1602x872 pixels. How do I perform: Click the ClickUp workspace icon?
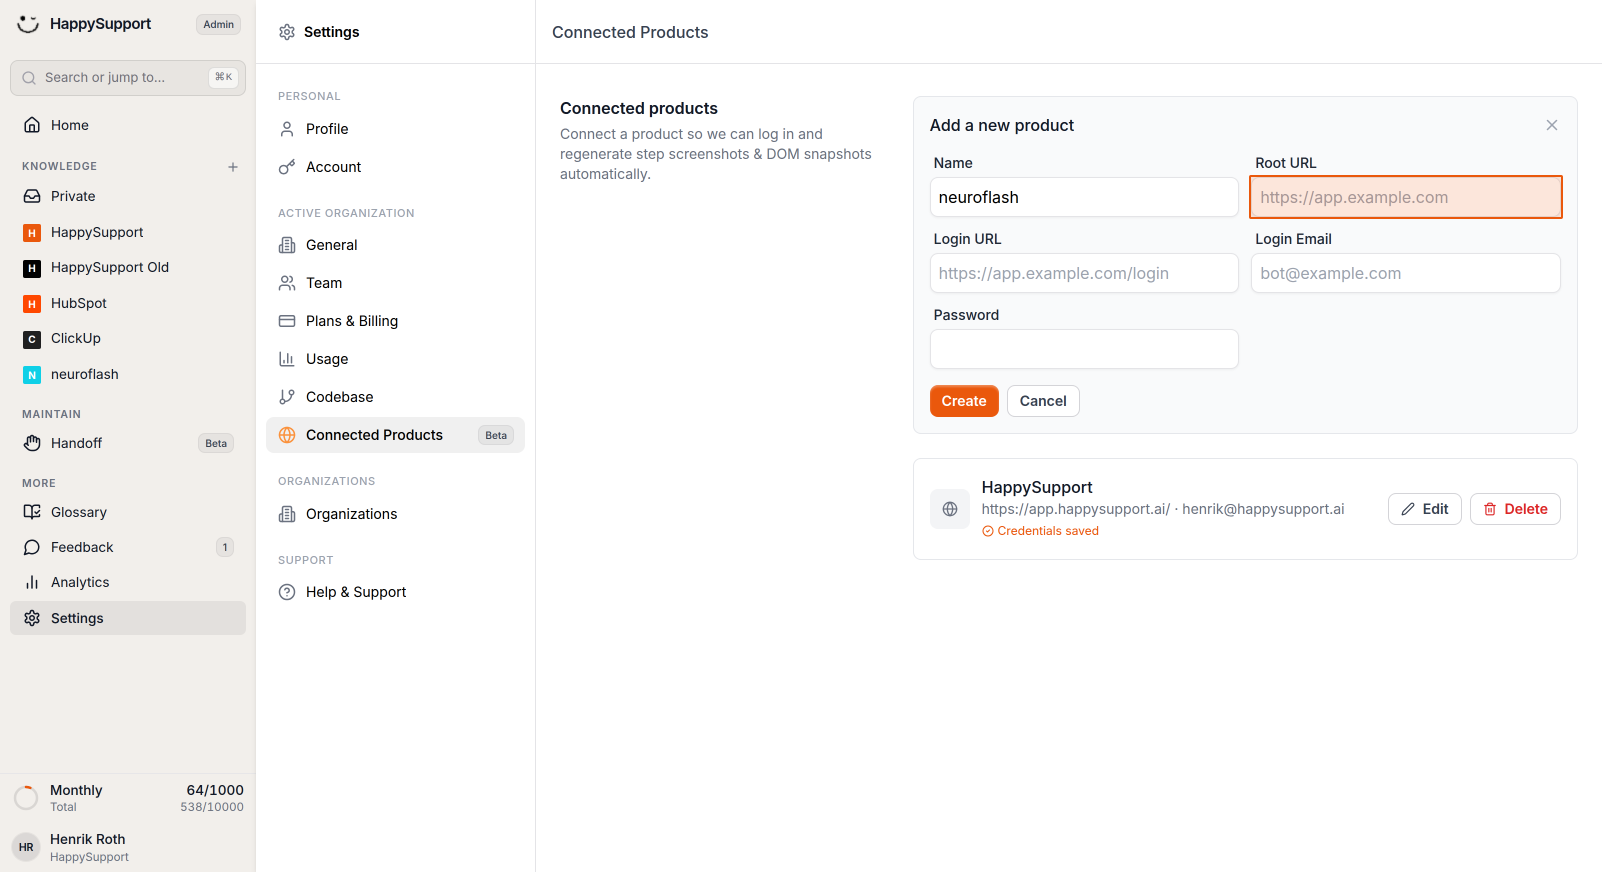tap(32, 339)
